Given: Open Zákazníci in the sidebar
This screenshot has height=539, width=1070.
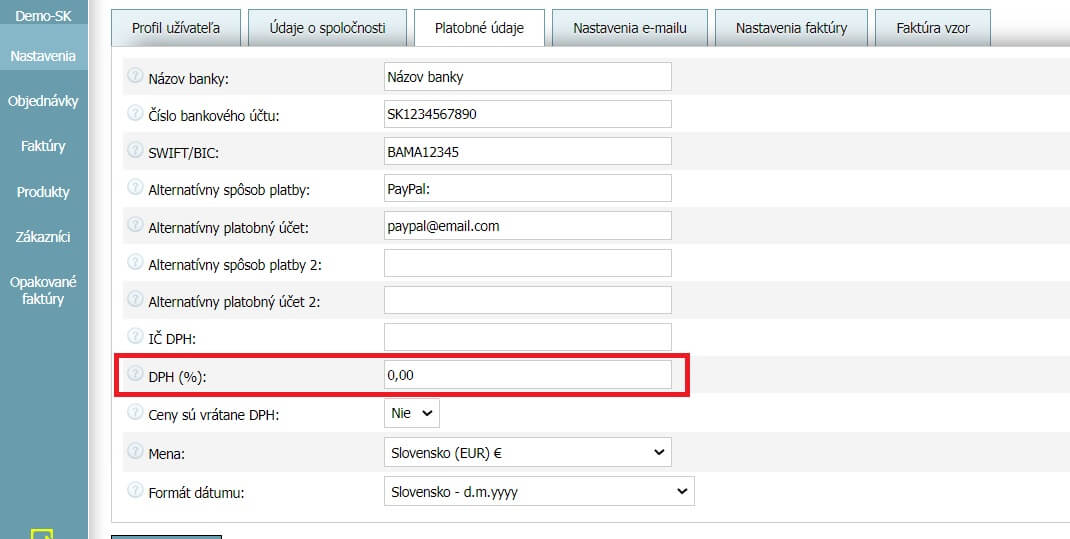Looking at the screenshot, I should click(44, 237).
